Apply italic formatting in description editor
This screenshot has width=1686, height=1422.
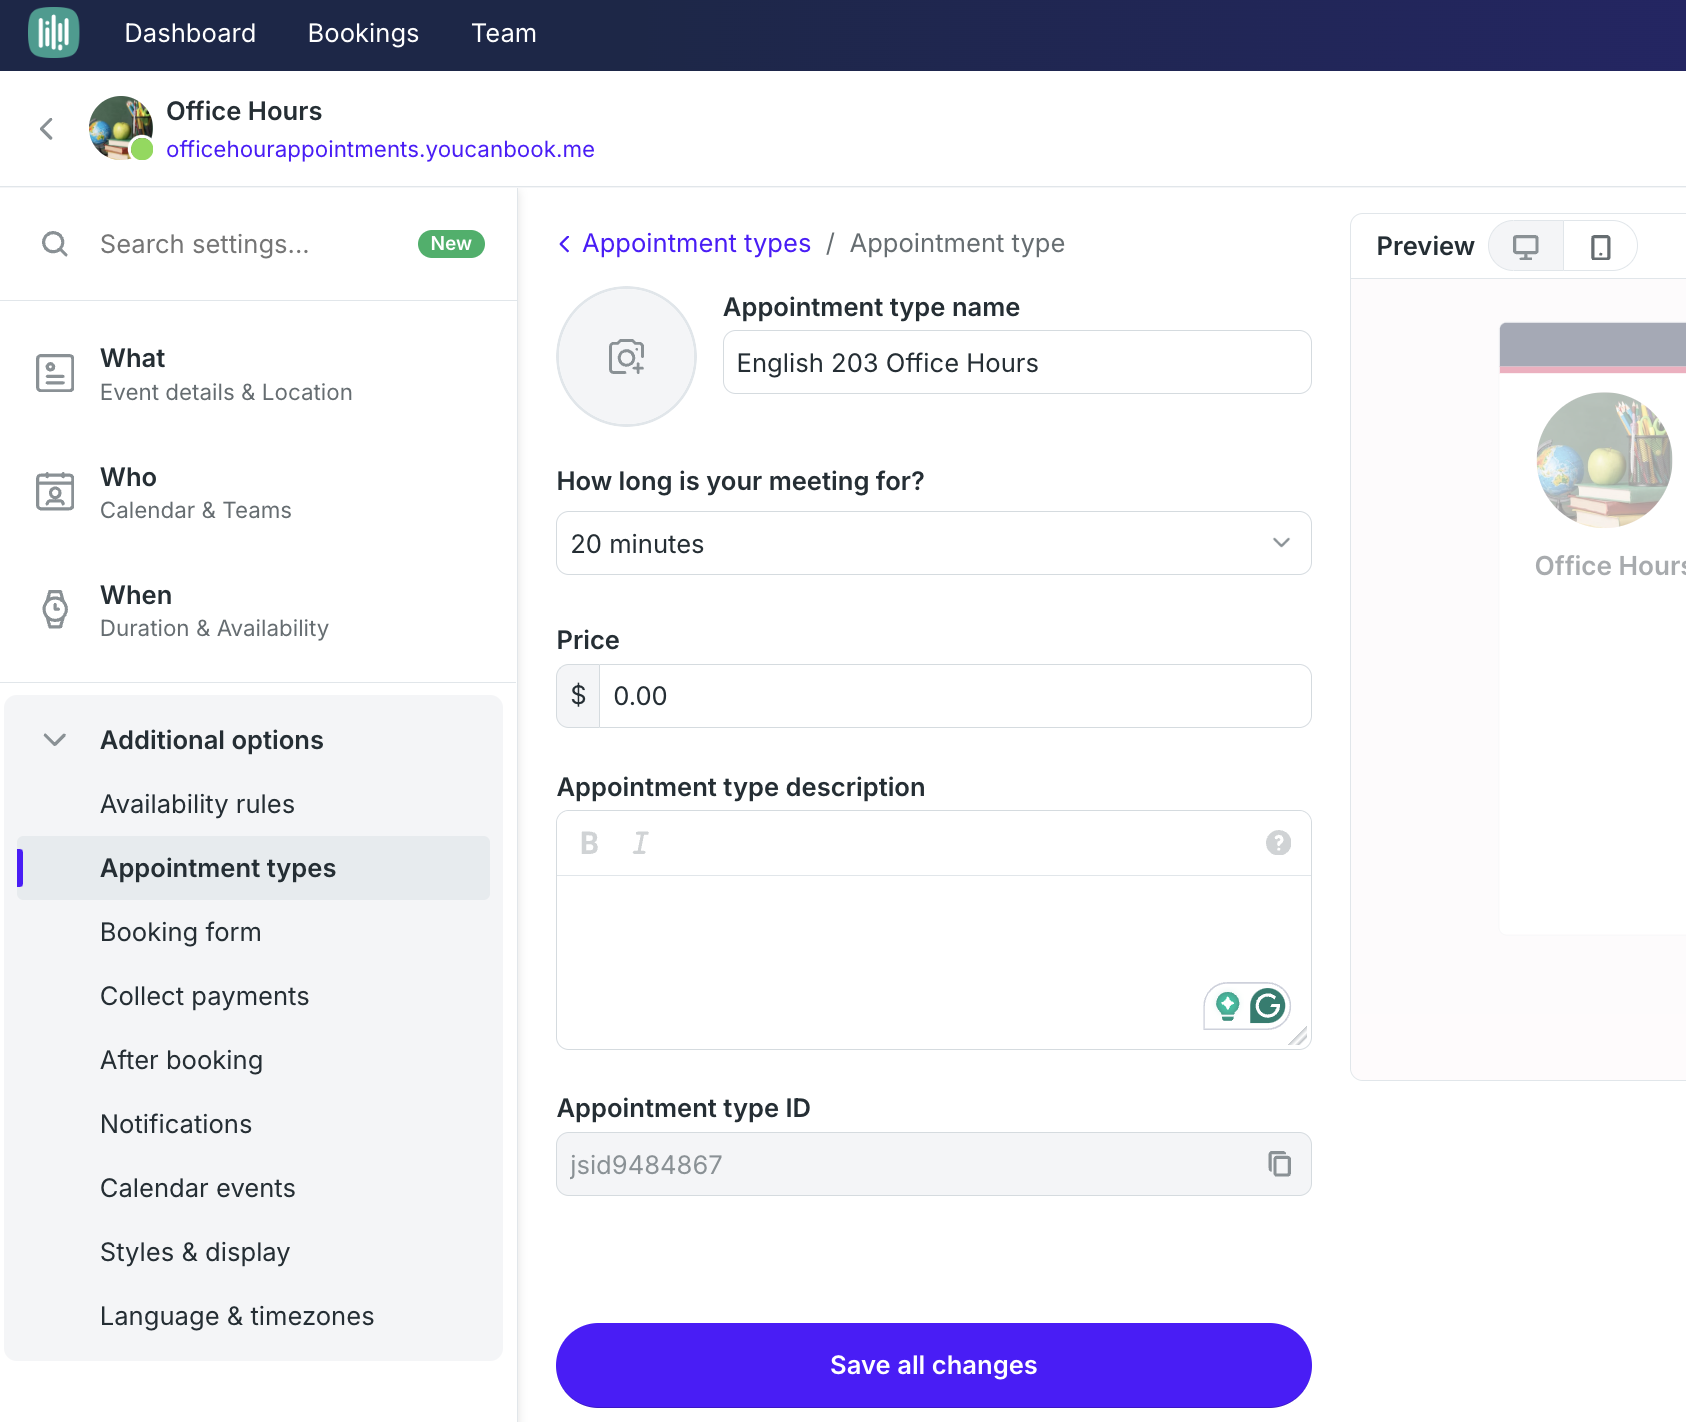coord(640,843)
